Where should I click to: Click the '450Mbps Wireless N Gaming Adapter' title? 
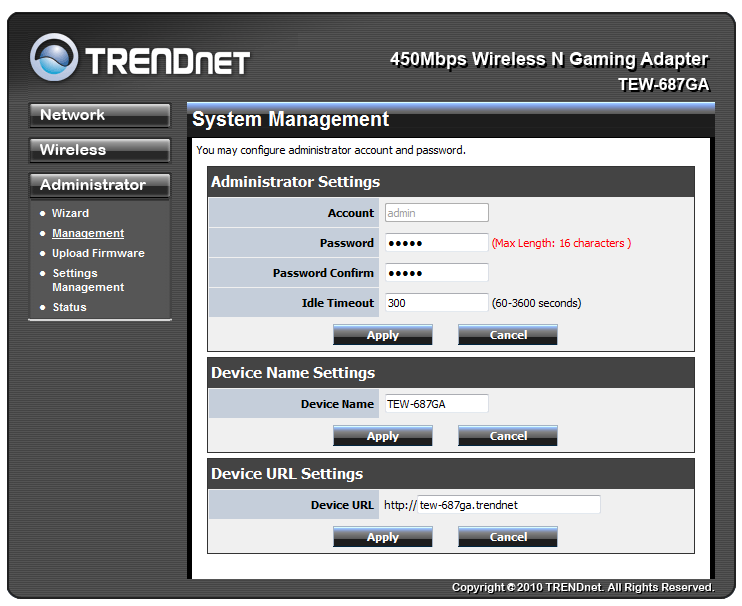pyautogui.click(x=549, y=60)
